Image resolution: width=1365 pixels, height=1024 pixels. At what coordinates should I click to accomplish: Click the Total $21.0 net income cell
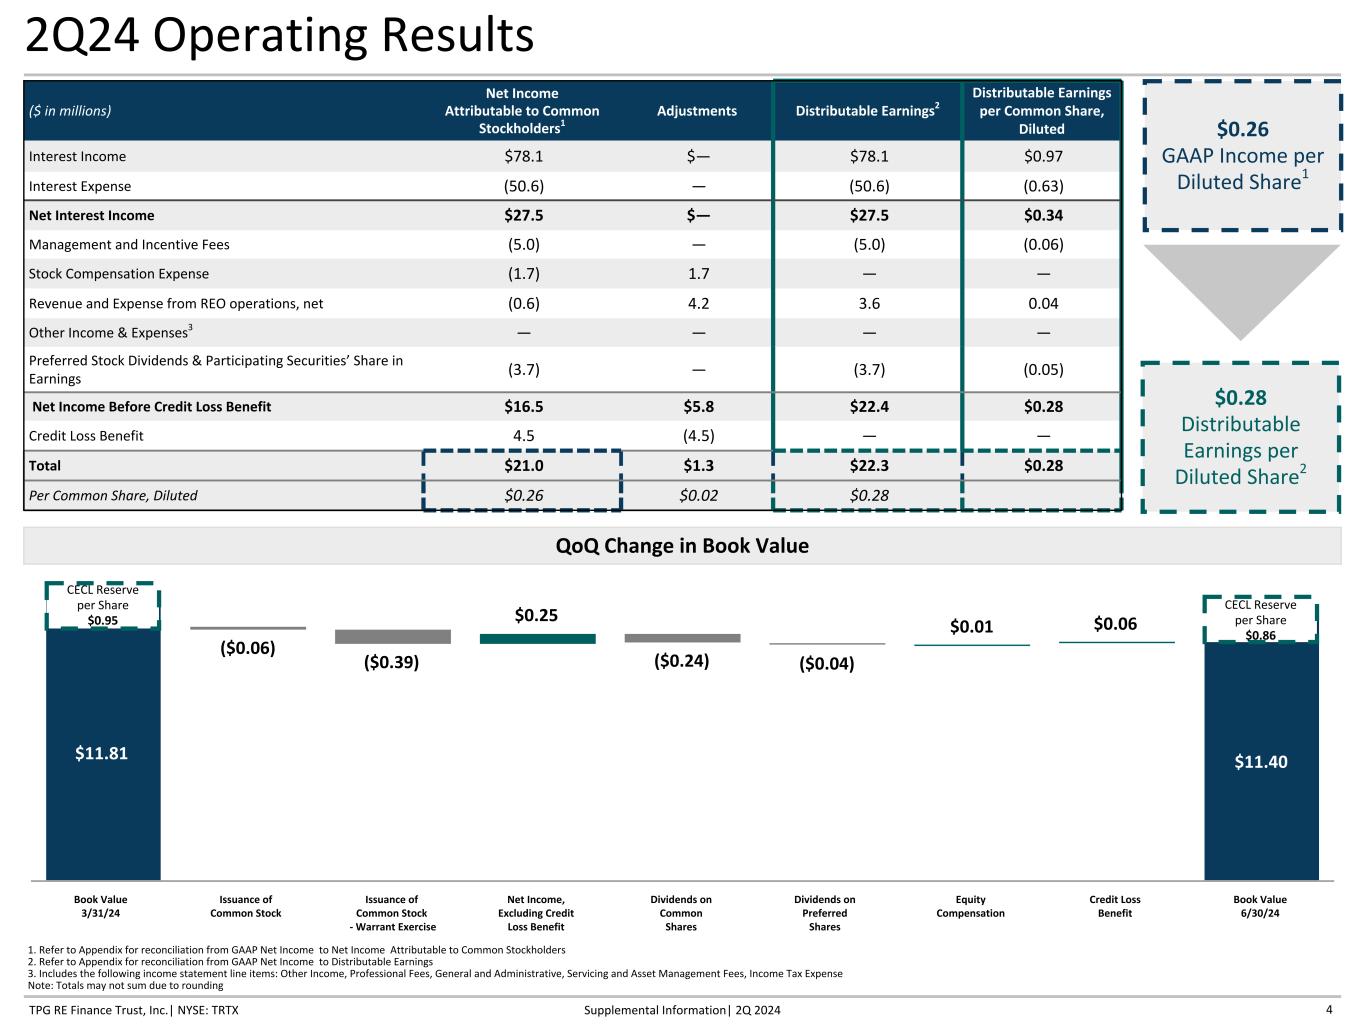pos(522,466)
